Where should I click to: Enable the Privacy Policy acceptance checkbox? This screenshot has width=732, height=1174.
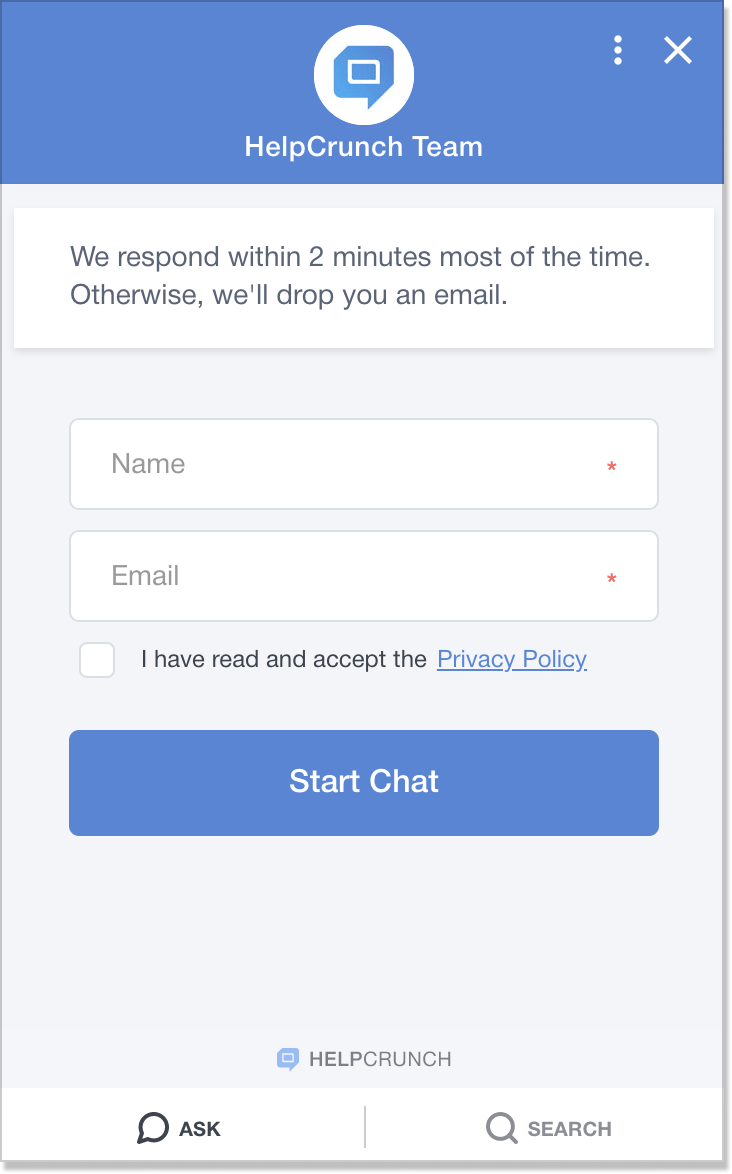[x=96, y=659]
